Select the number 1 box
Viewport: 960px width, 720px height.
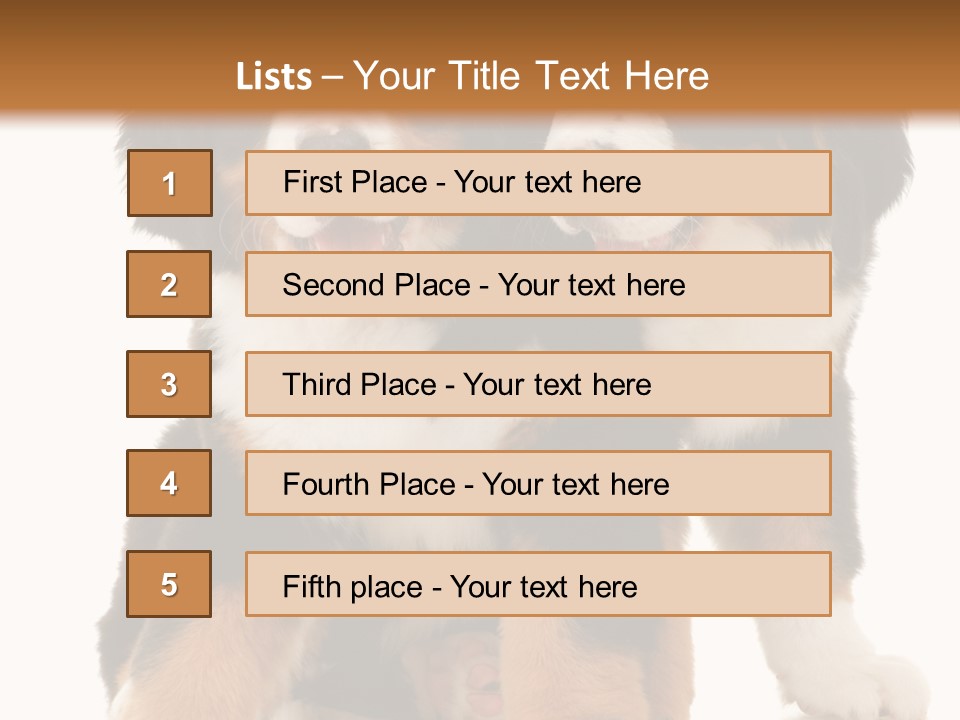pos(170,183)
